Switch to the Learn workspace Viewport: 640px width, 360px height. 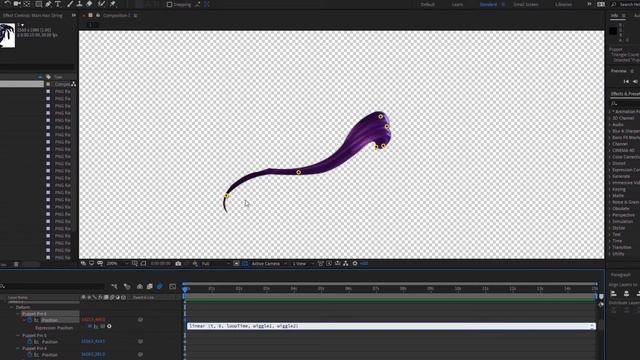click(x=457, y=4)
